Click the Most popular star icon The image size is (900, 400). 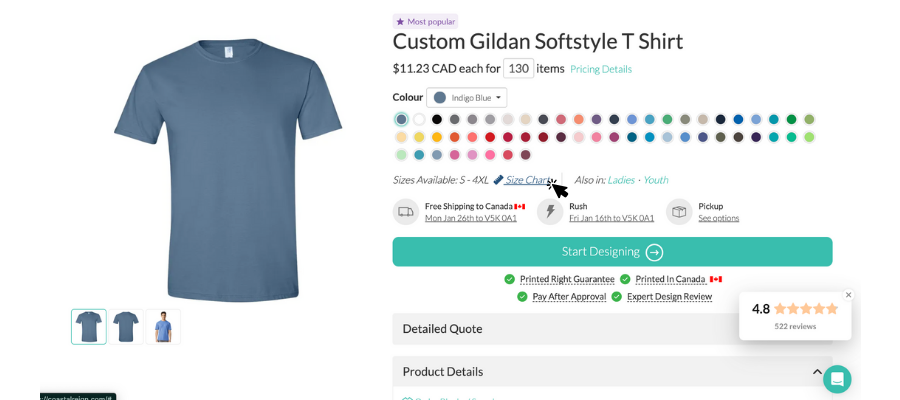click(401, 21)
